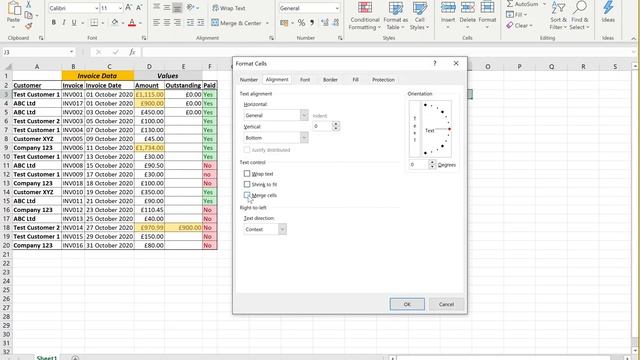The height and width of the screenshot is (360, 640).
Task: Click the dialog Help question mark
Action: [x=435, y=63]
